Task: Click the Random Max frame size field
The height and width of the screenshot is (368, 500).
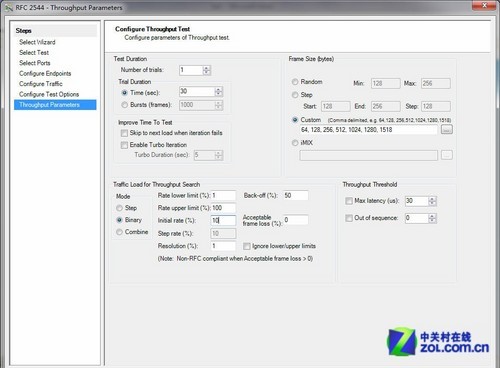Action: click(436, 83)
